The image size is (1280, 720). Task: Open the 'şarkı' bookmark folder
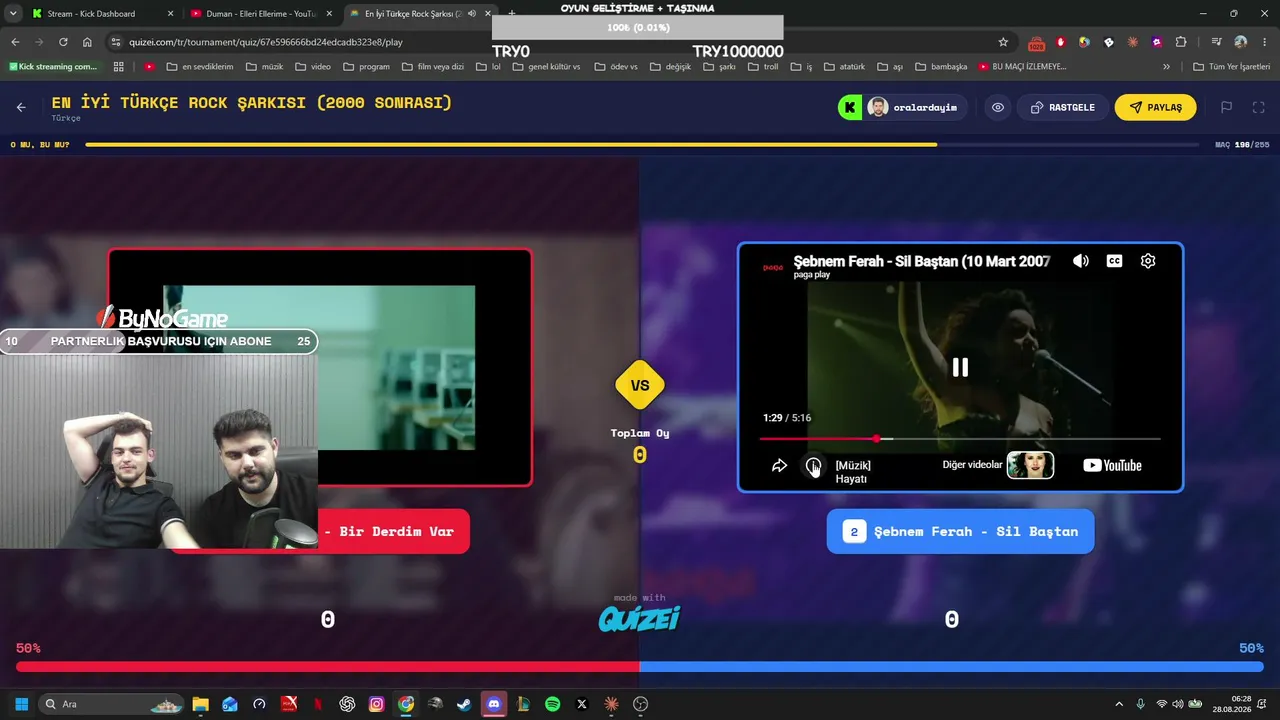719,67
